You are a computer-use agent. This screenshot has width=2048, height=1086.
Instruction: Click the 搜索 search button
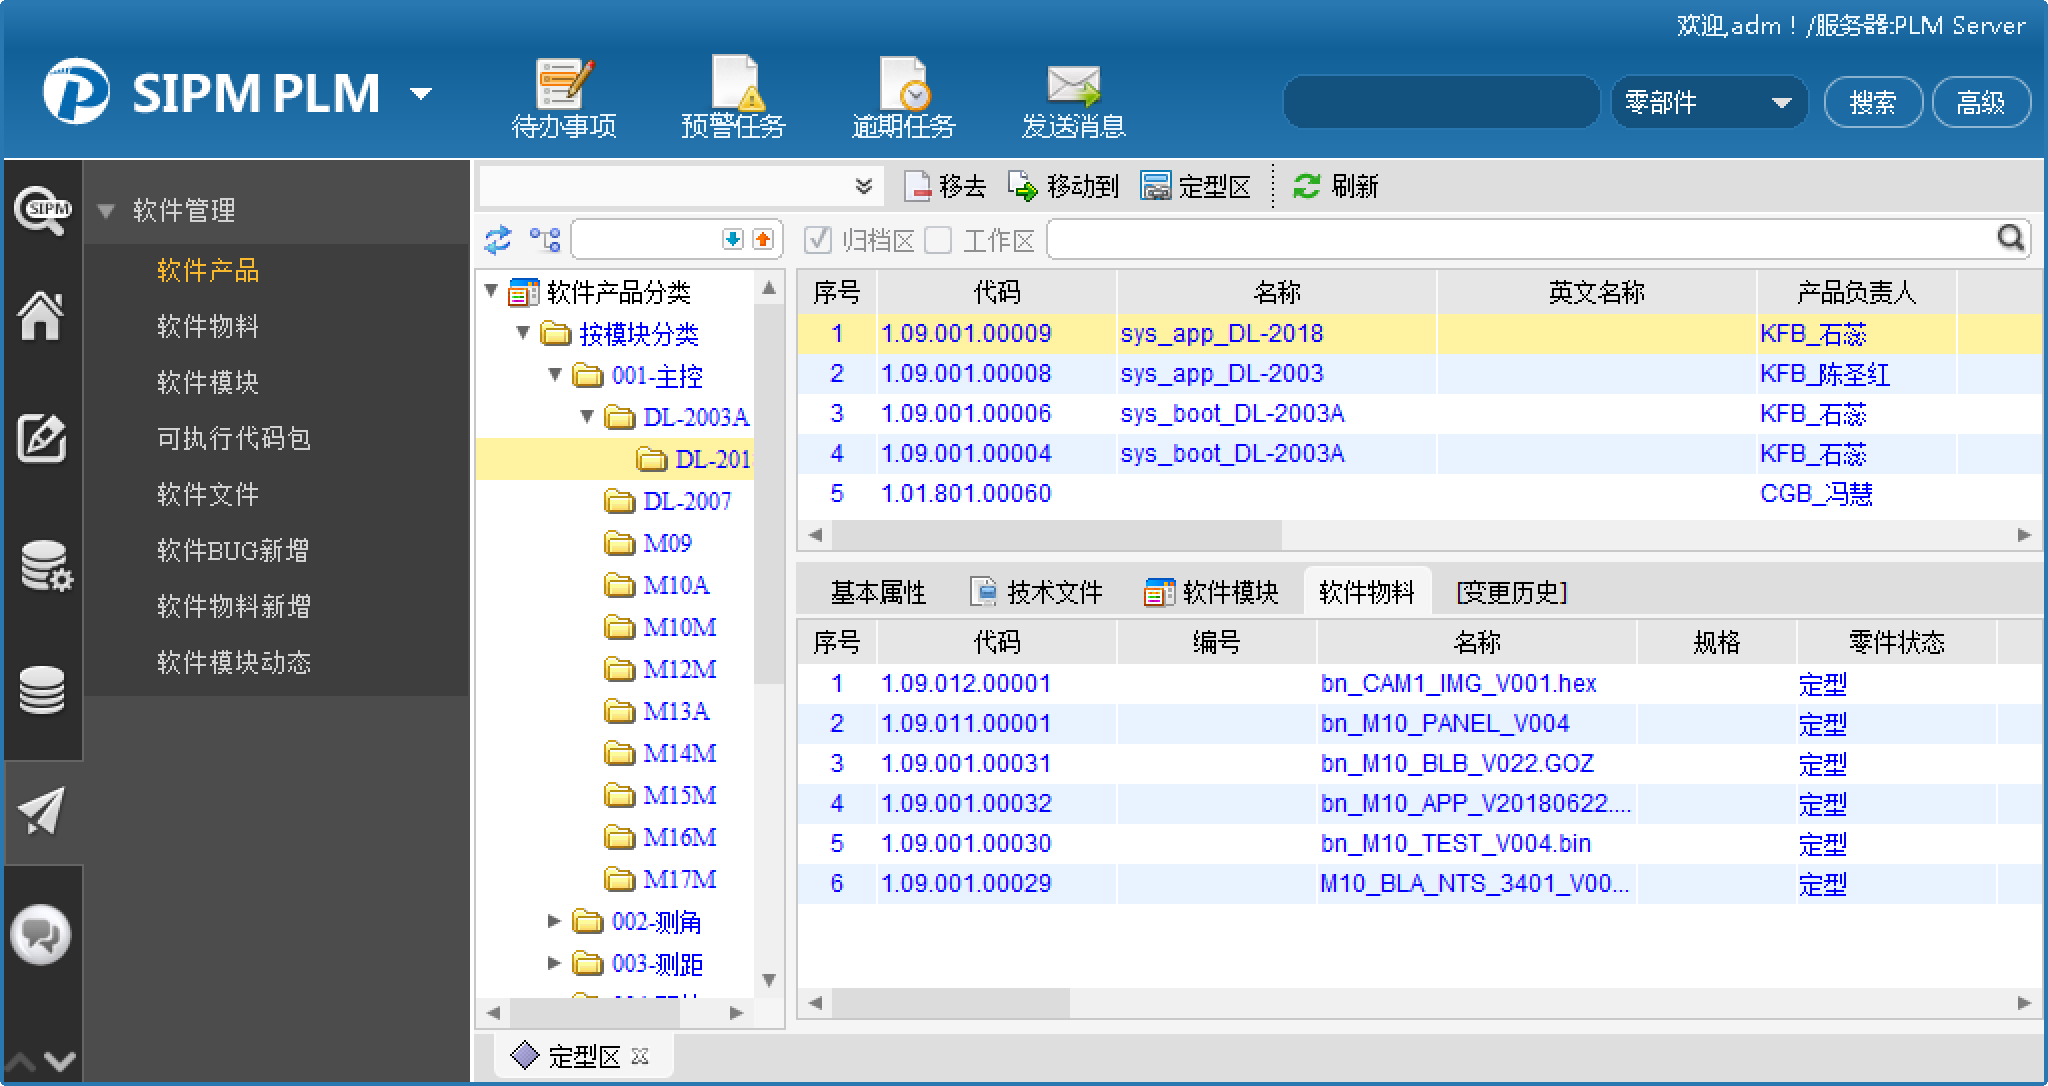[x=1872, y=102]
